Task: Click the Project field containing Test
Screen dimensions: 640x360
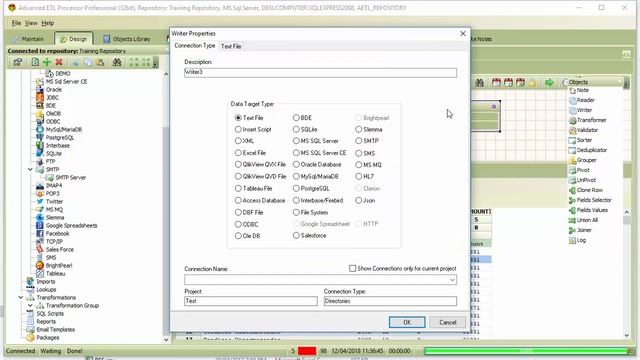Action: pyautogui.click(x=251, y=301)
